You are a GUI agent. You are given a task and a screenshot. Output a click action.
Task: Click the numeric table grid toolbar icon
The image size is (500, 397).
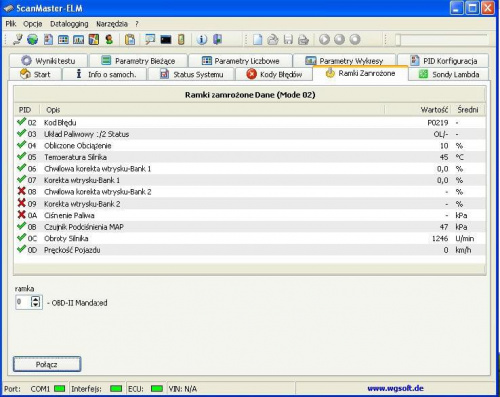point(63,39)
